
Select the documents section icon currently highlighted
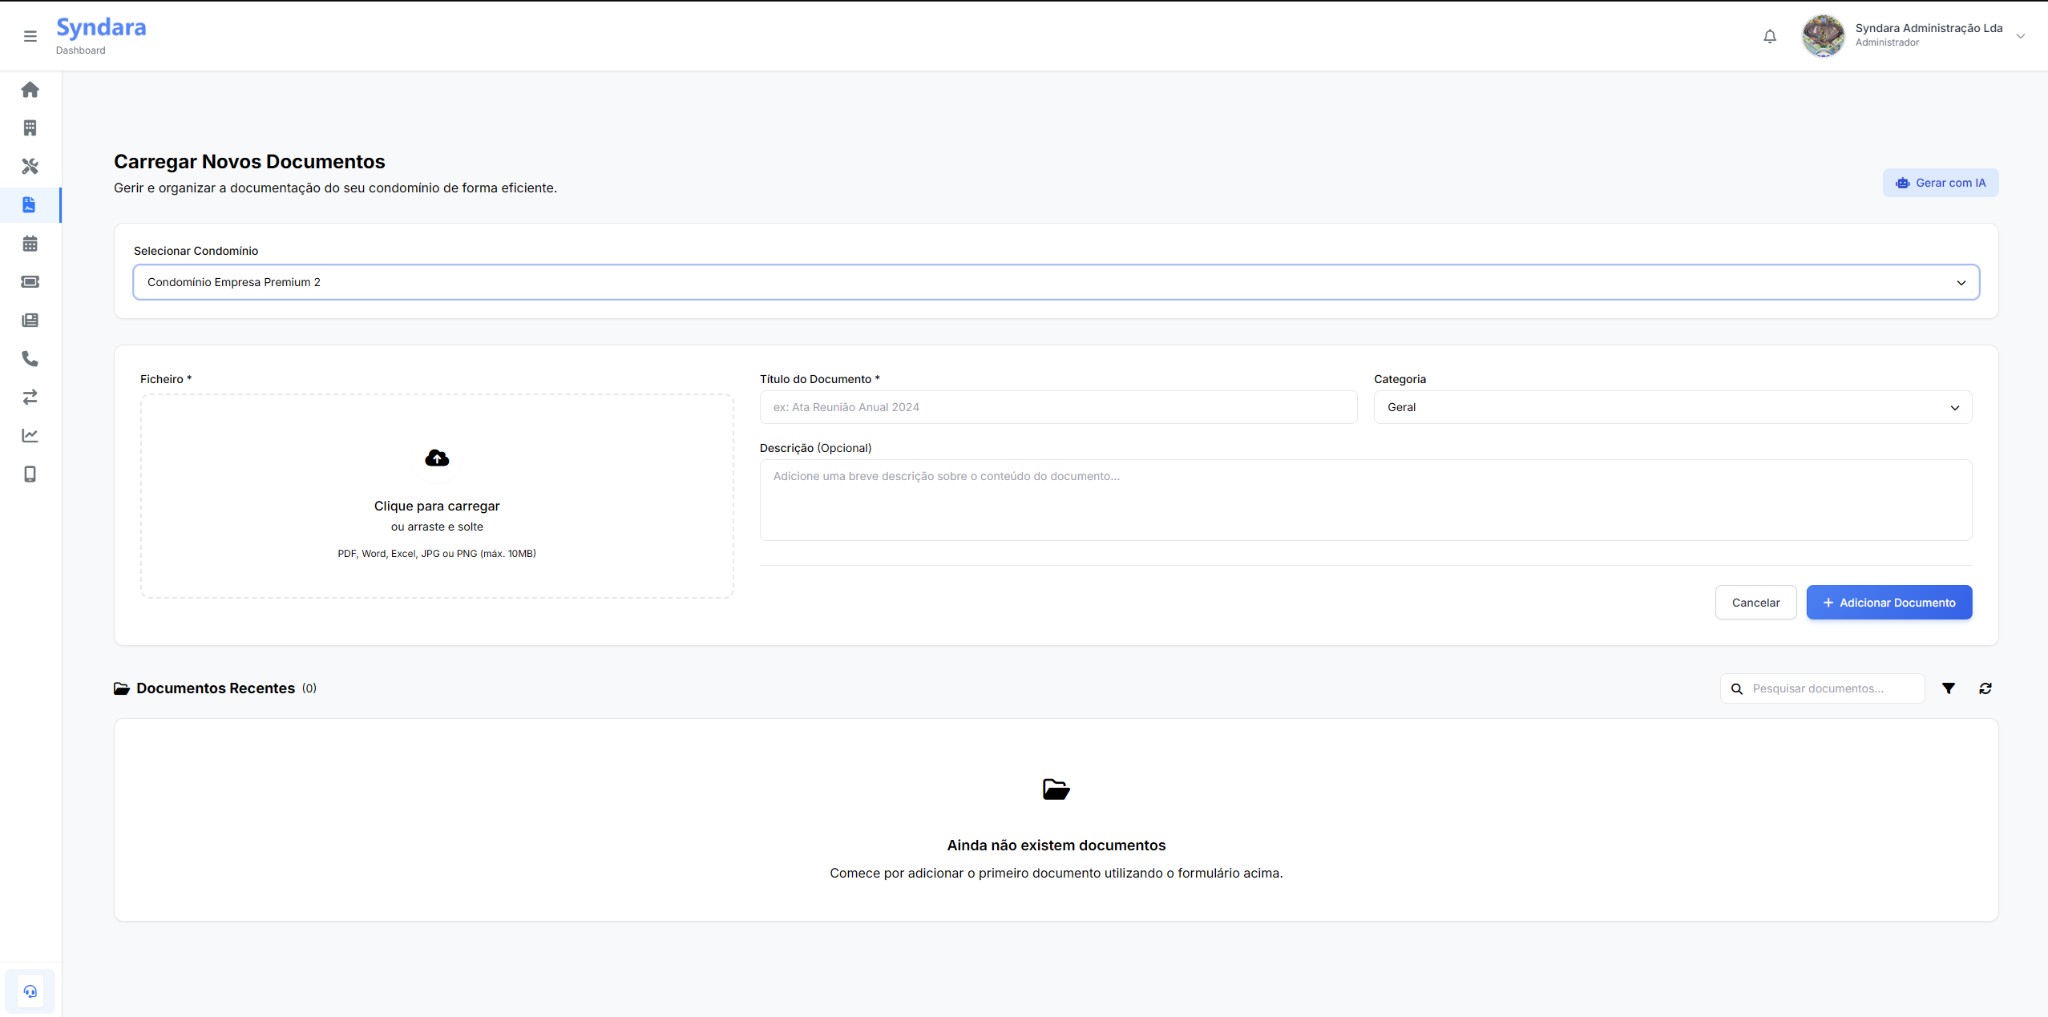pyautogui.click(x=30, y=205)
